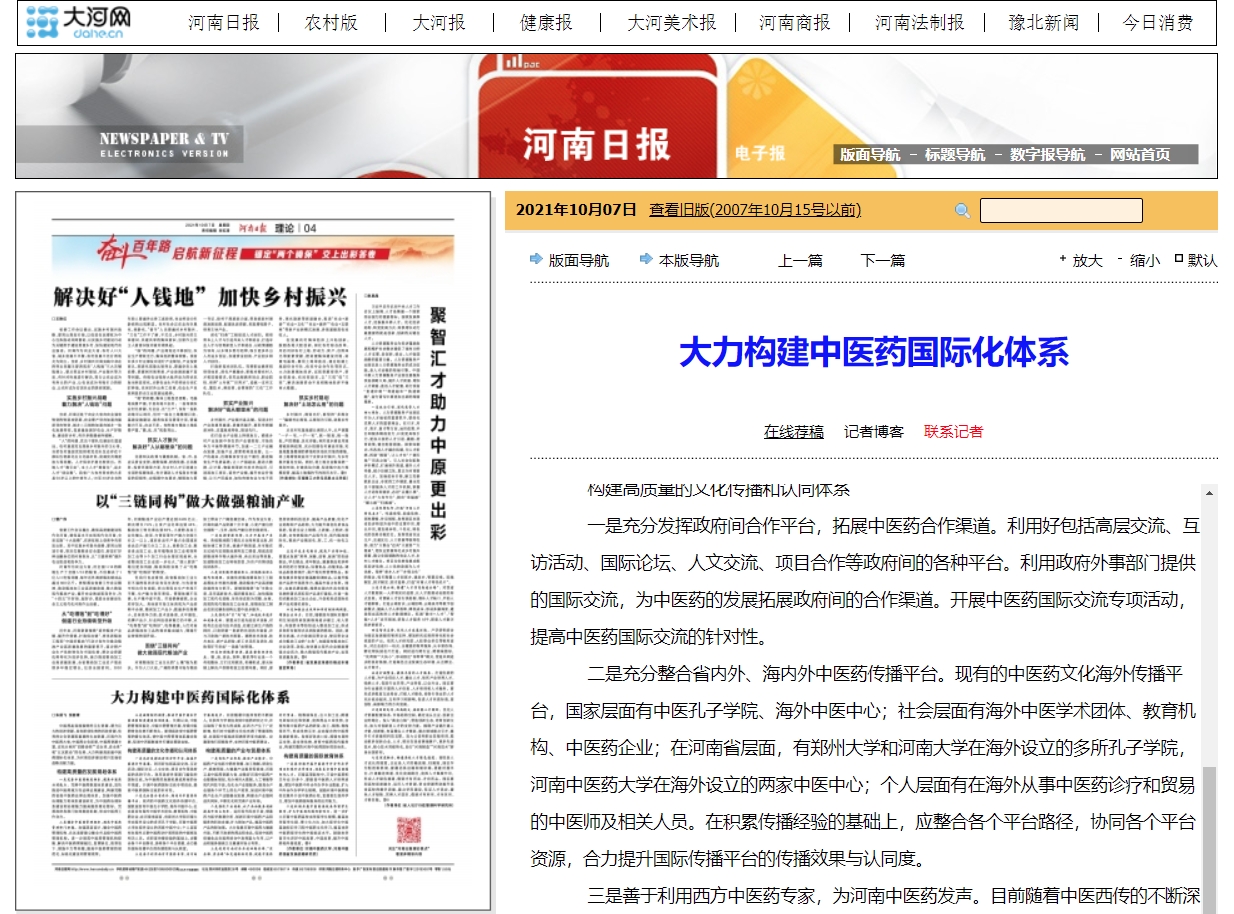
Task: Go to the previous article via 上一篇
Action: point(800,260)
